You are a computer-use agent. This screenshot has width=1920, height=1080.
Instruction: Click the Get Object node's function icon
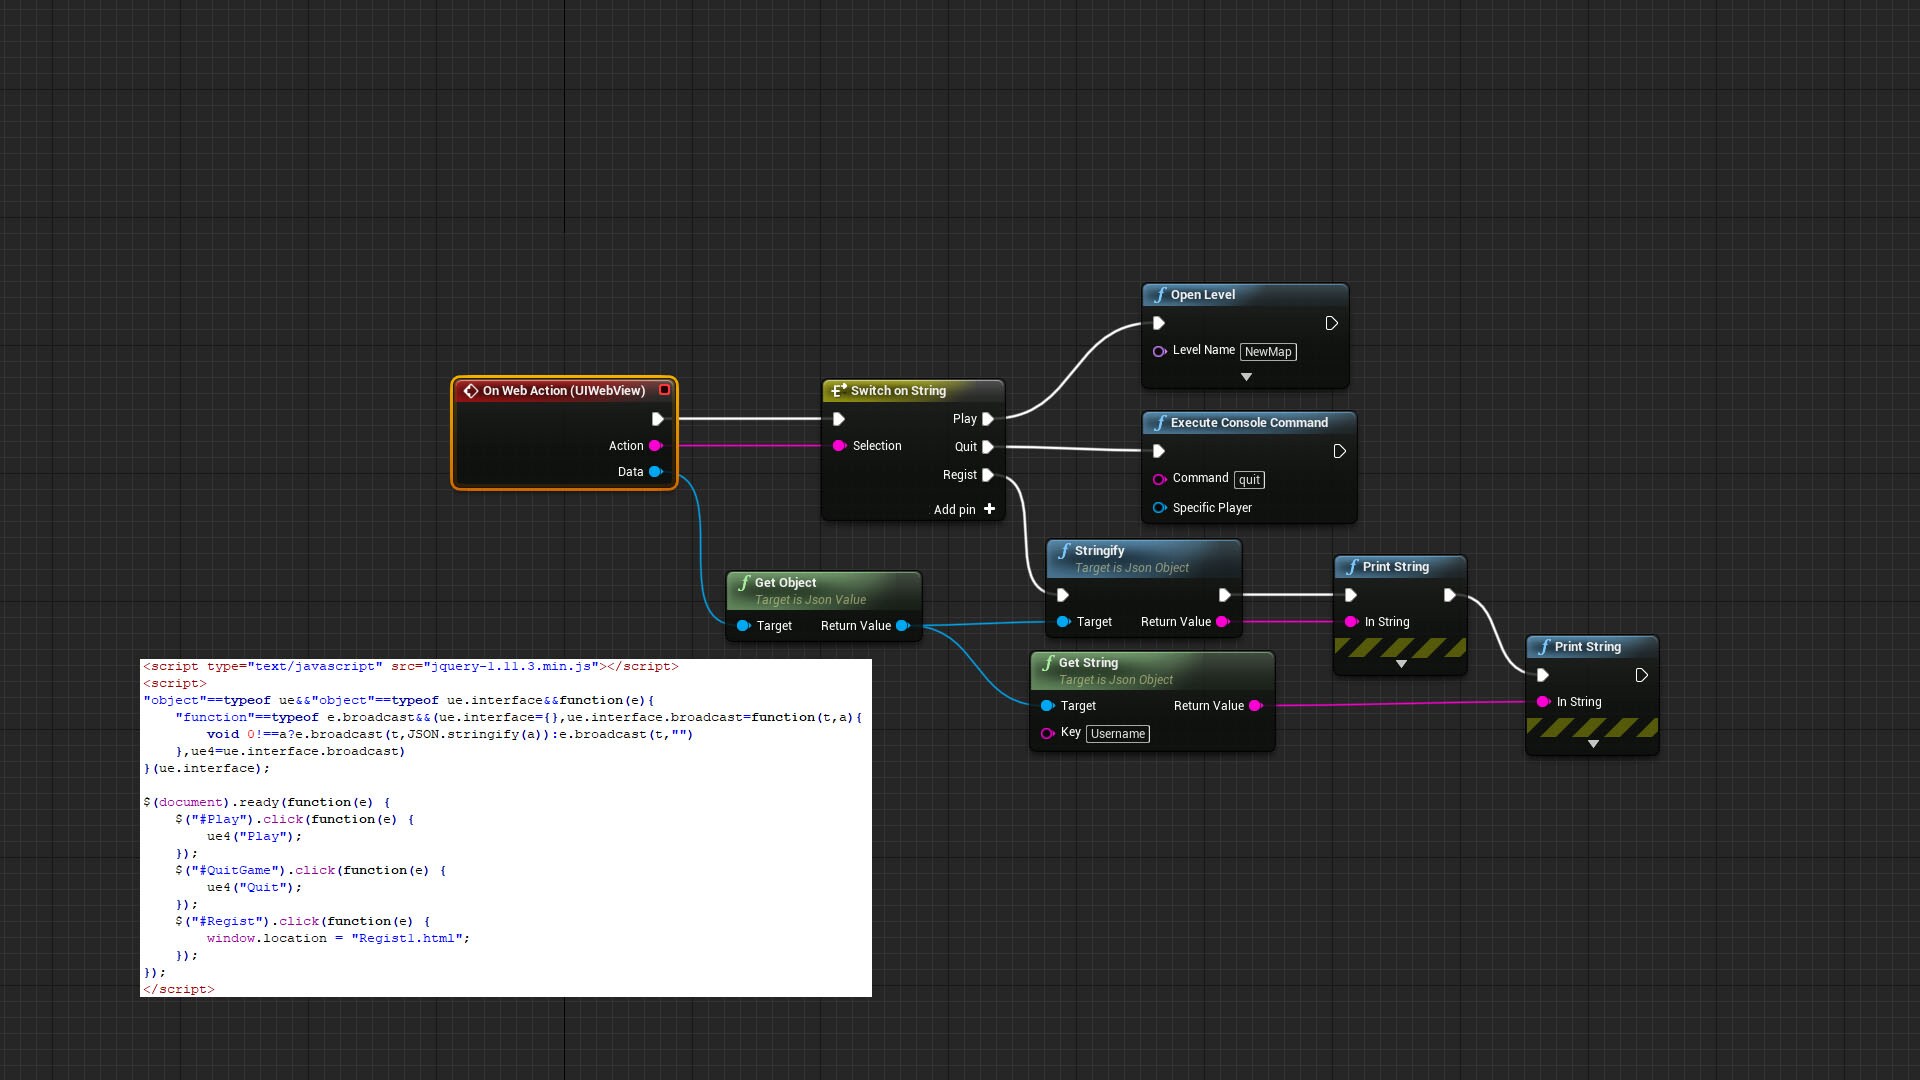[744, 583]
